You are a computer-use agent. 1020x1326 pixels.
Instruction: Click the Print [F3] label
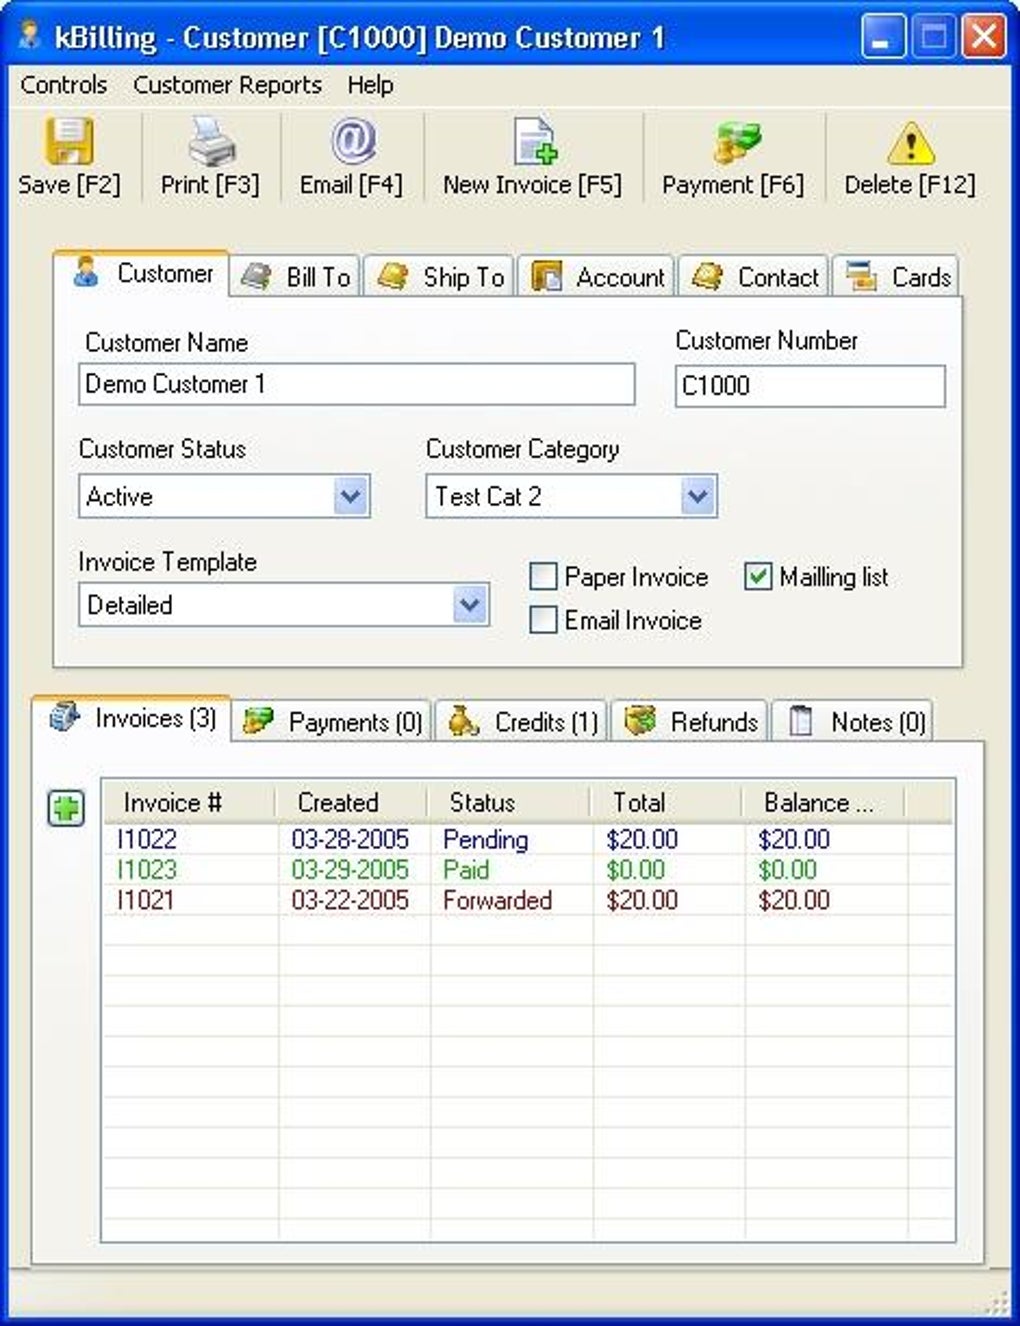[210, 185]
